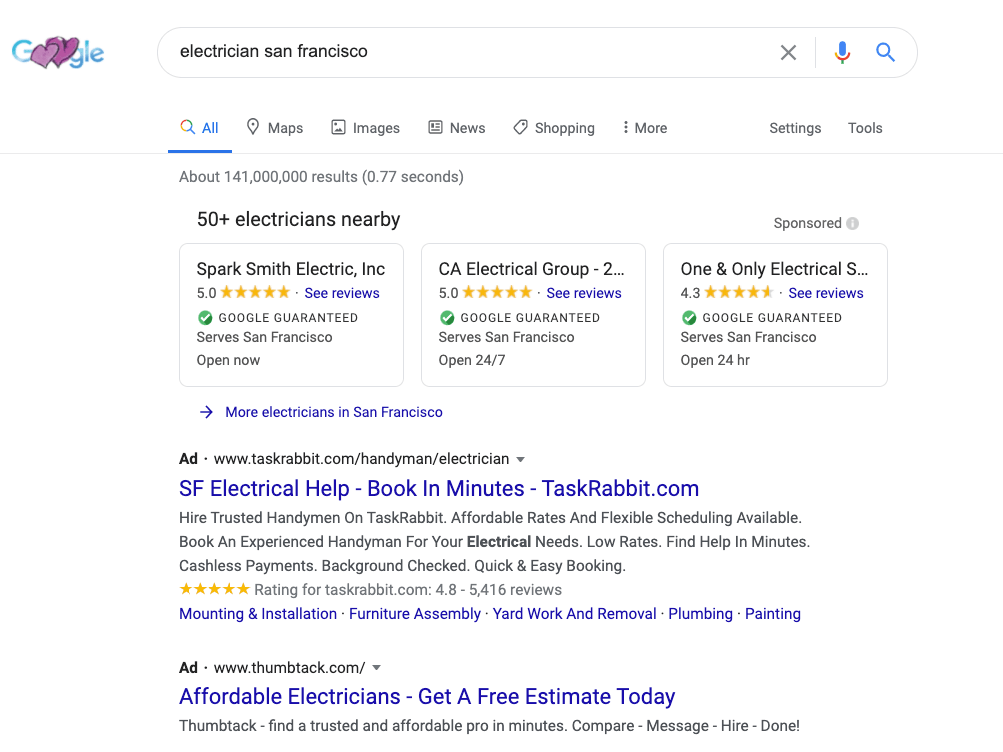Click the Google hearts logo
This screenshot has height=752, width=1003.
pyautogui.click(x=58, y=52)
